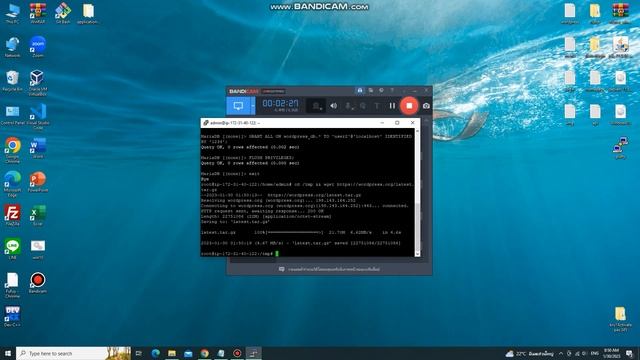Click the Bandicam lock icon in title bar

(x=360, y=90)
